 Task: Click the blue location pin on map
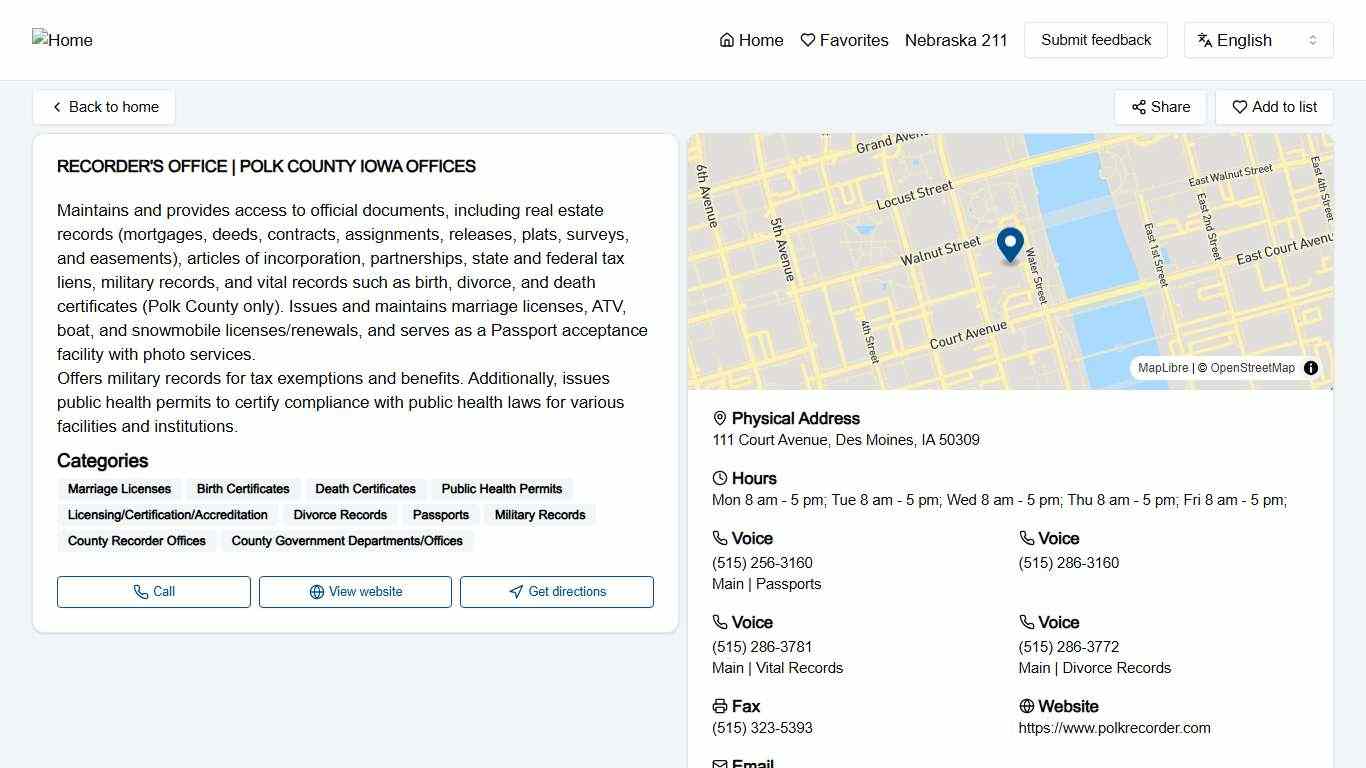pos(1010,244)
